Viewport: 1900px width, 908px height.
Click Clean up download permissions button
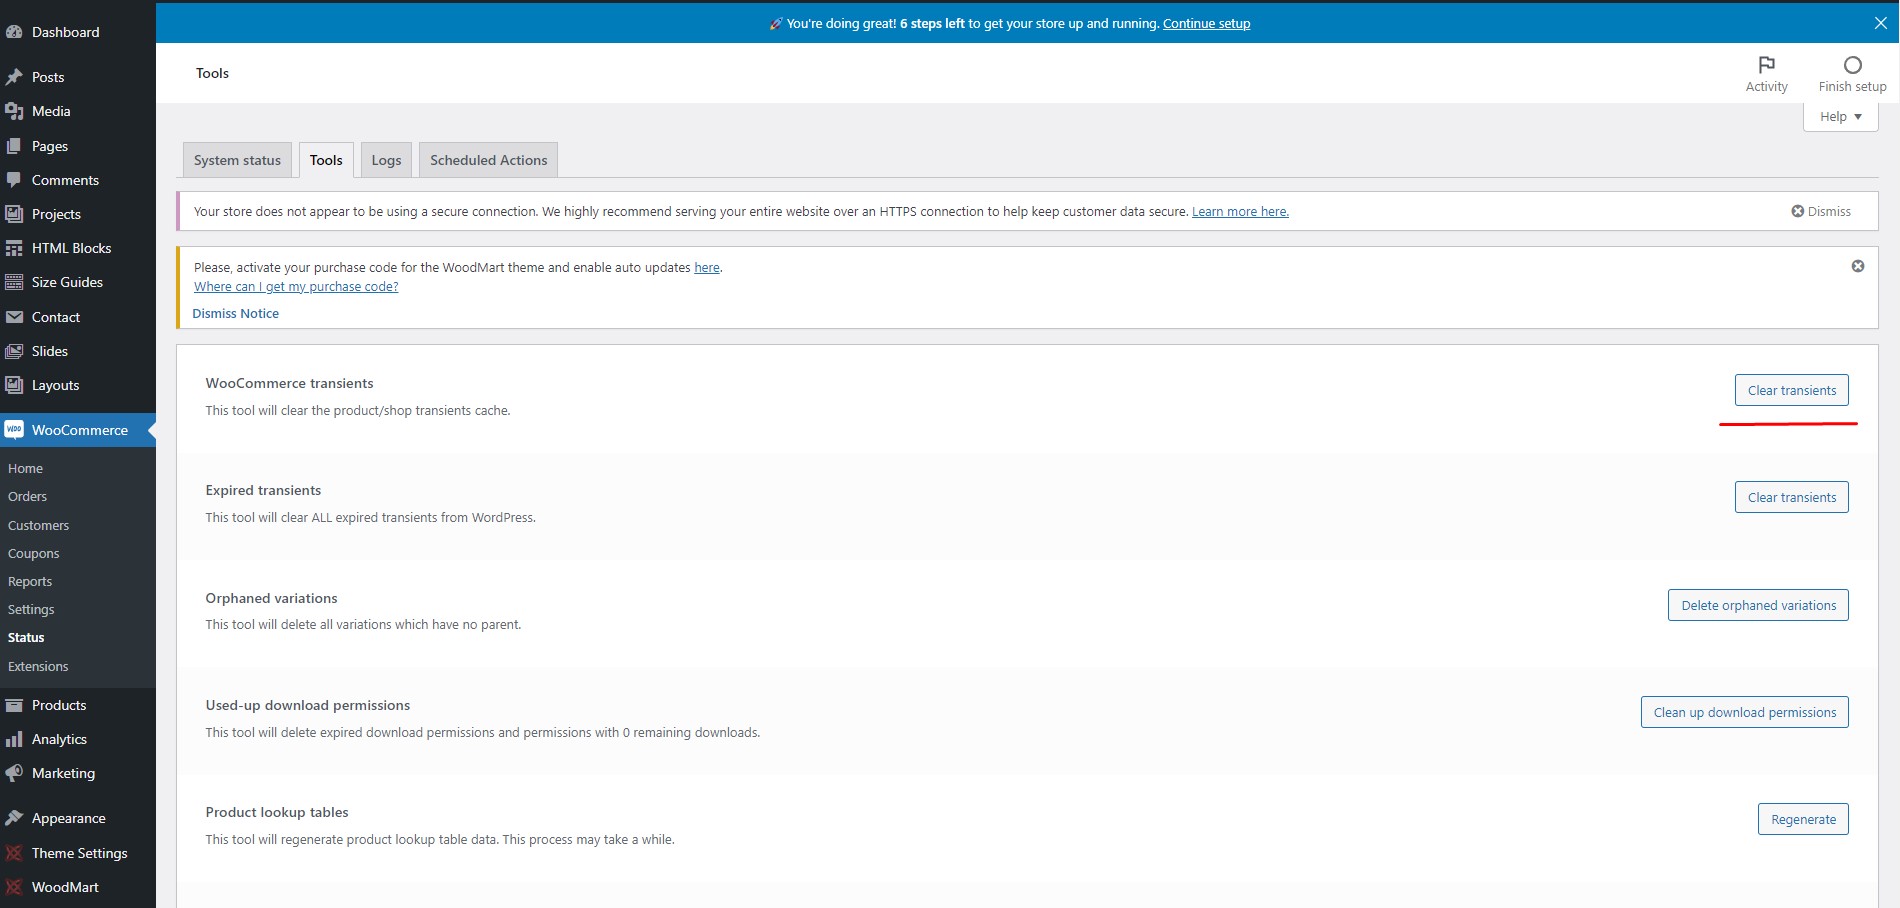1744,712
